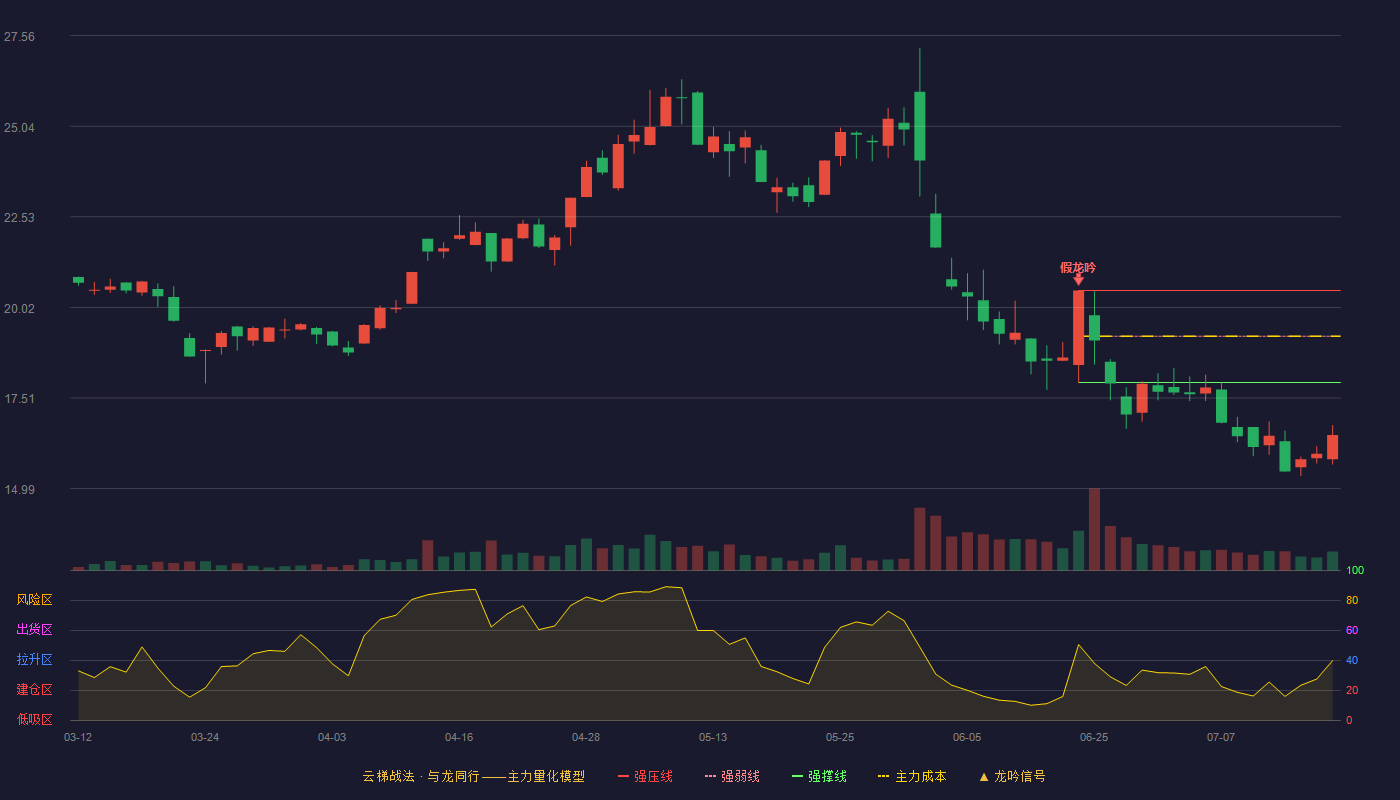Click the 05-13 date label
1400x800 pixels.
coord(713,737)
